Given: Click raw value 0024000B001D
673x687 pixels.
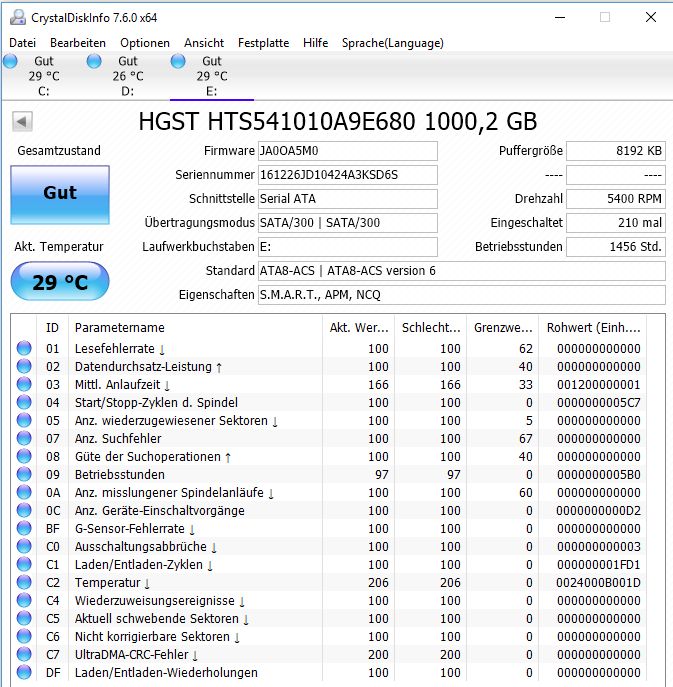Looking at the screenshot, I should coord(599,582).
